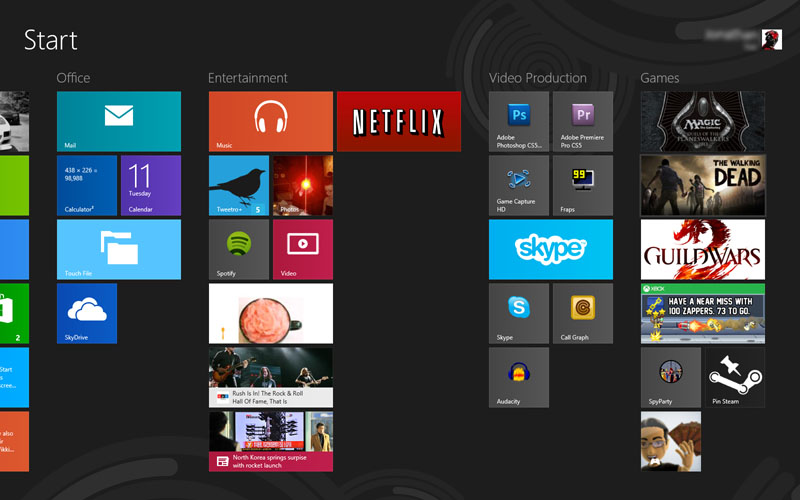
Task: Click the Game Capture HD tile
Action: (x=519, y=185)
